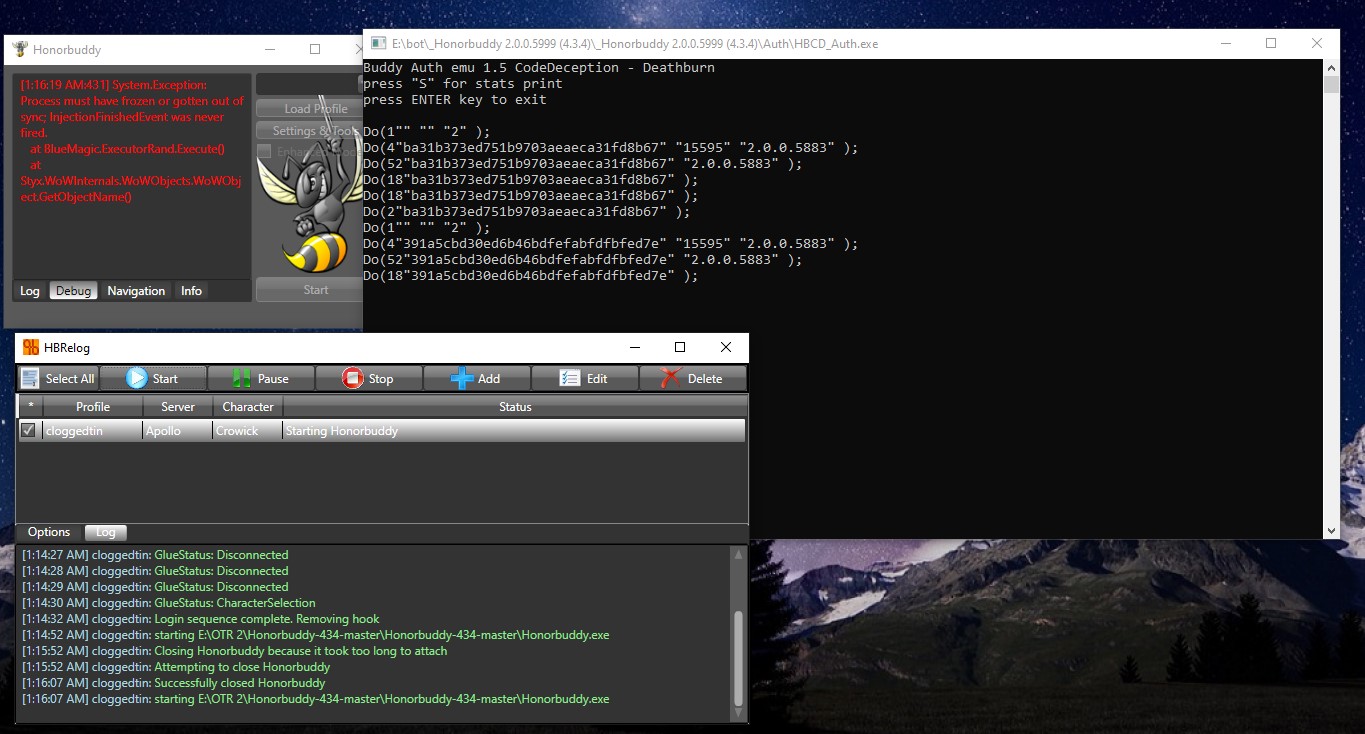This screenshot has width=1365, height=734.
Task: Click the console vertical scrollbar up arrow
Action: (x=1331, y=68)
